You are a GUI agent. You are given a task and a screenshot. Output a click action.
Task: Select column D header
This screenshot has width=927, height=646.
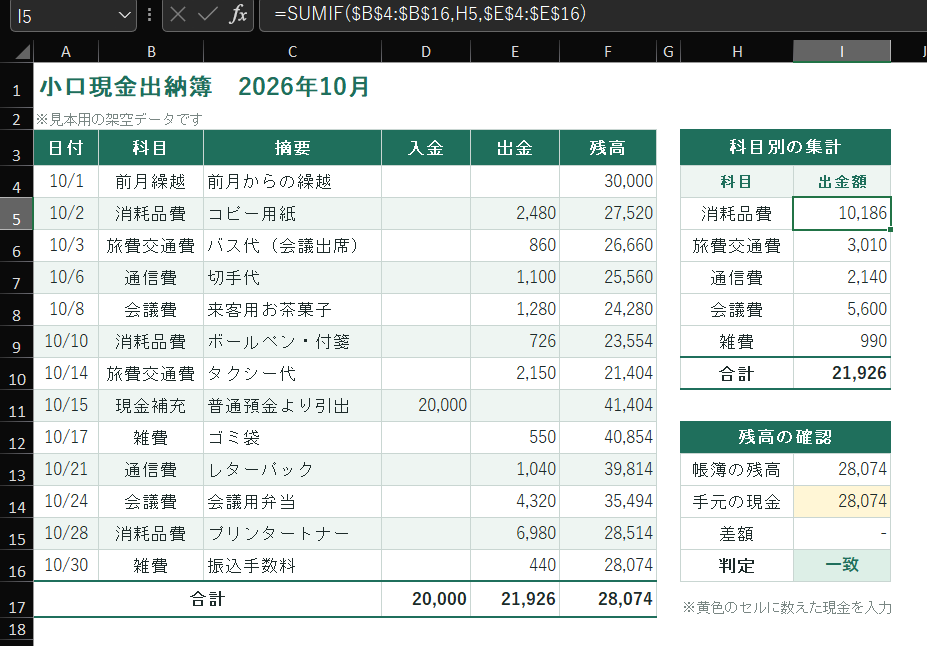click(426, 52)
